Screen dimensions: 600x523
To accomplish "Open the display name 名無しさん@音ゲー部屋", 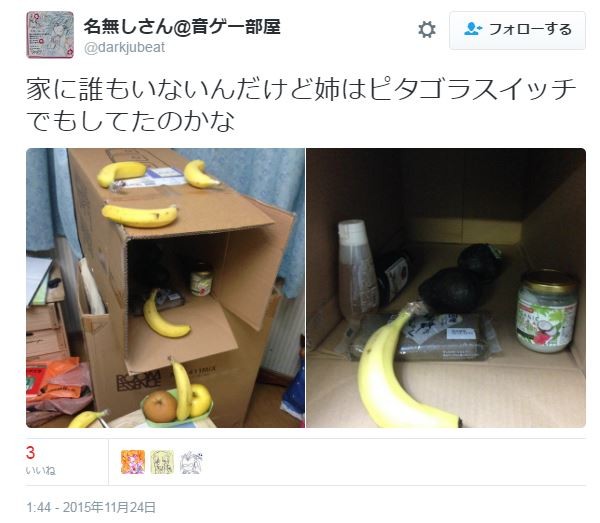I will click(182, 26).
